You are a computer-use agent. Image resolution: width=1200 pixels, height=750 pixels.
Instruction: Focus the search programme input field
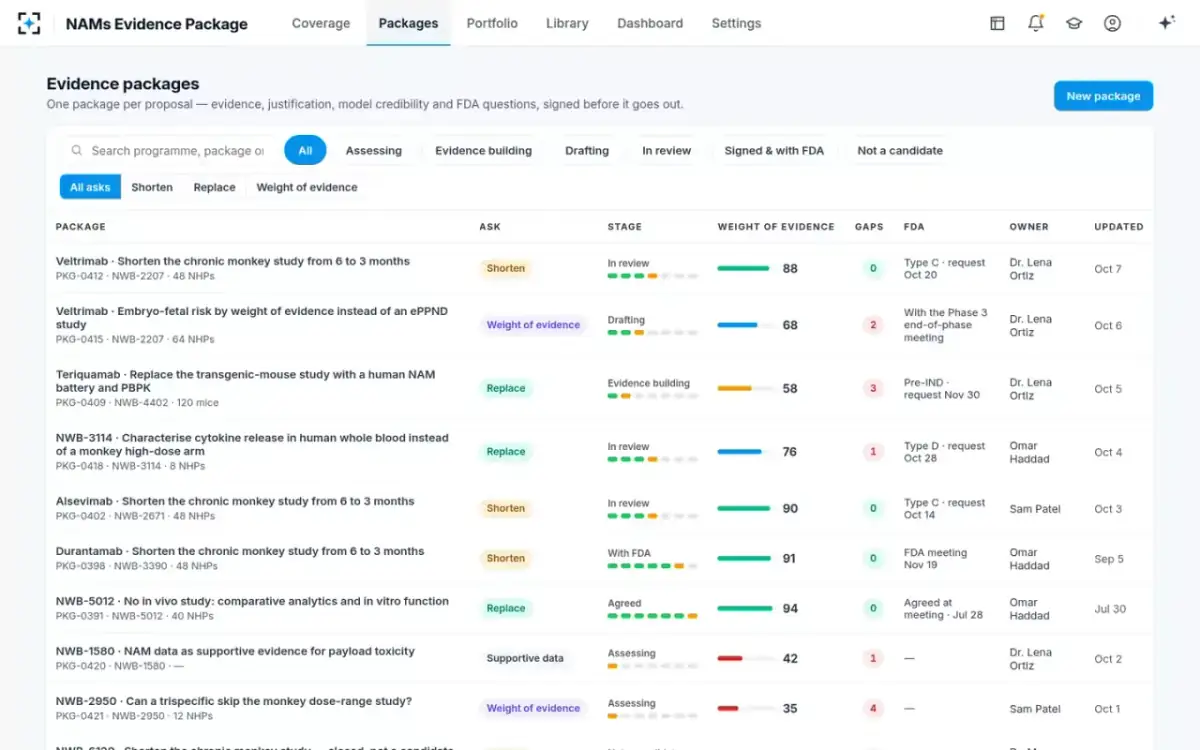click(169, 151)
